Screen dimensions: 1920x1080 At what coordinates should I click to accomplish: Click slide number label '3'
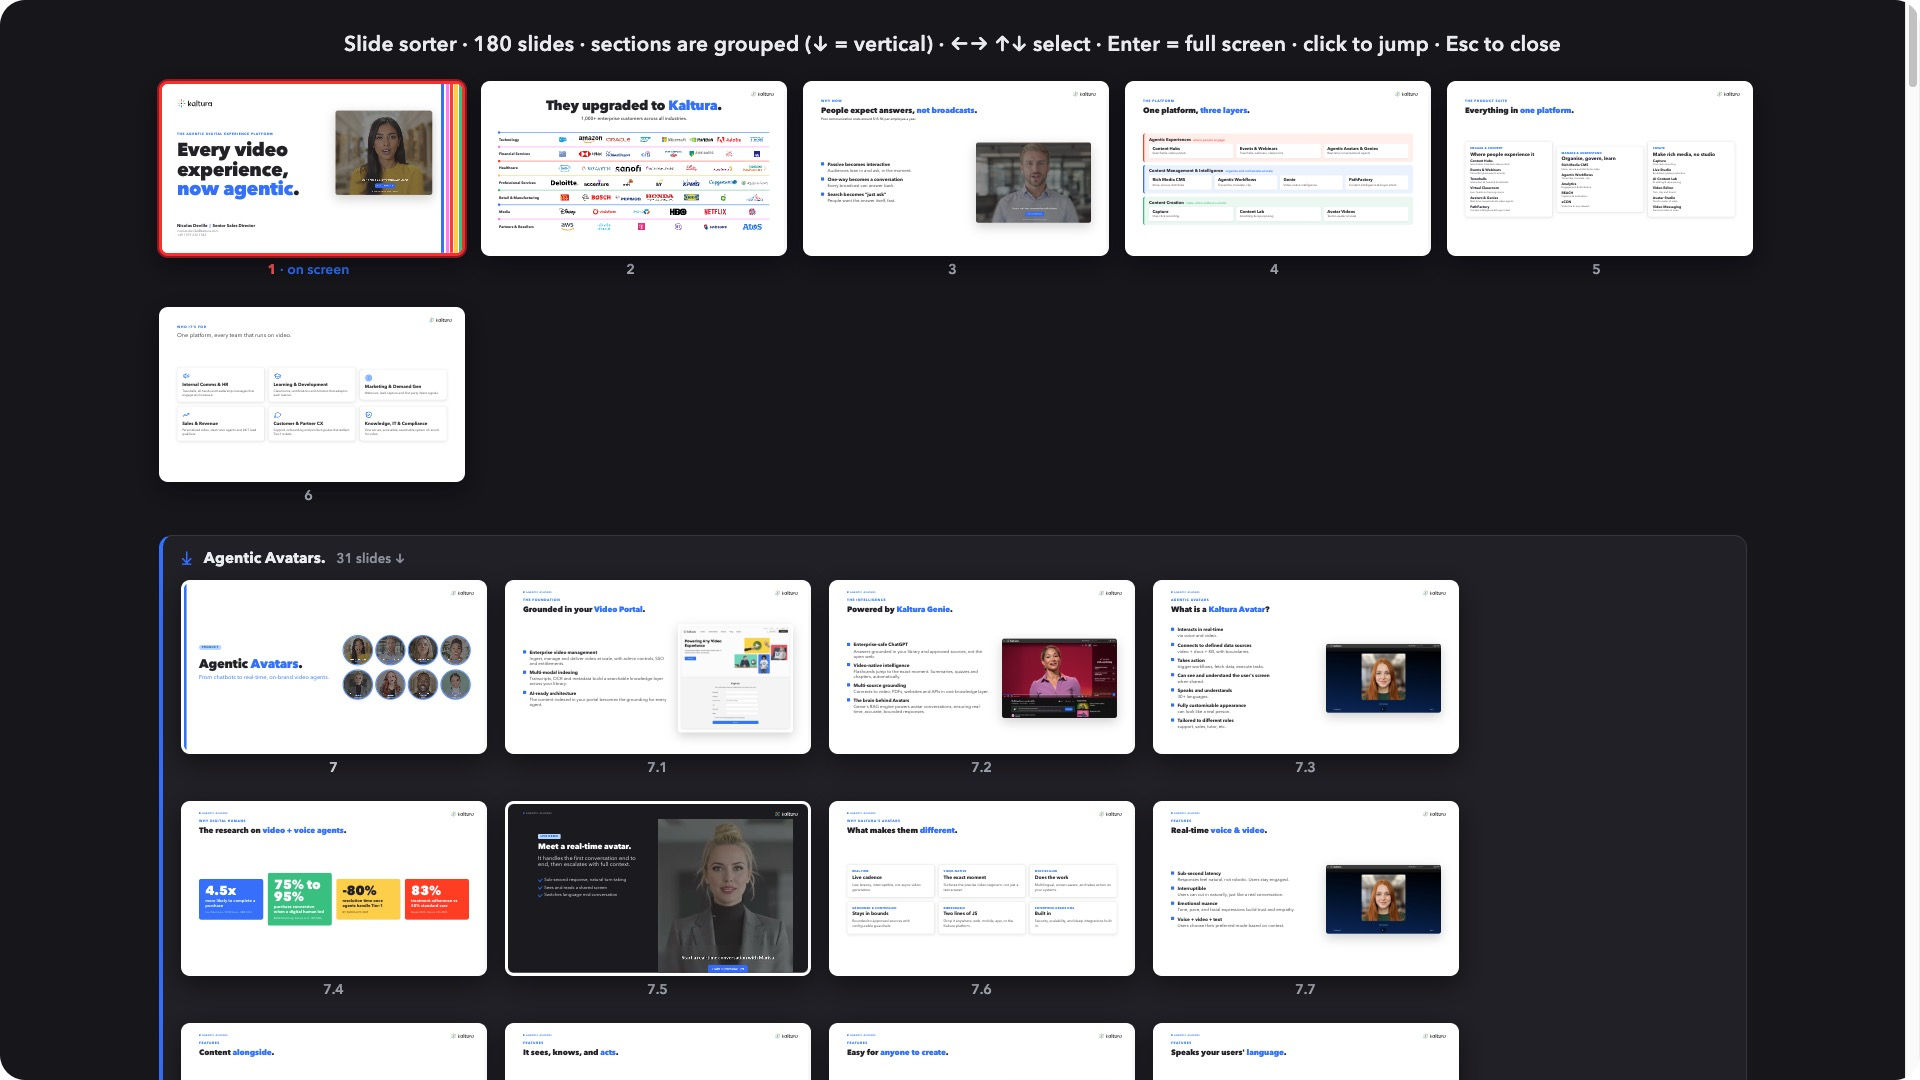point(952,270)
